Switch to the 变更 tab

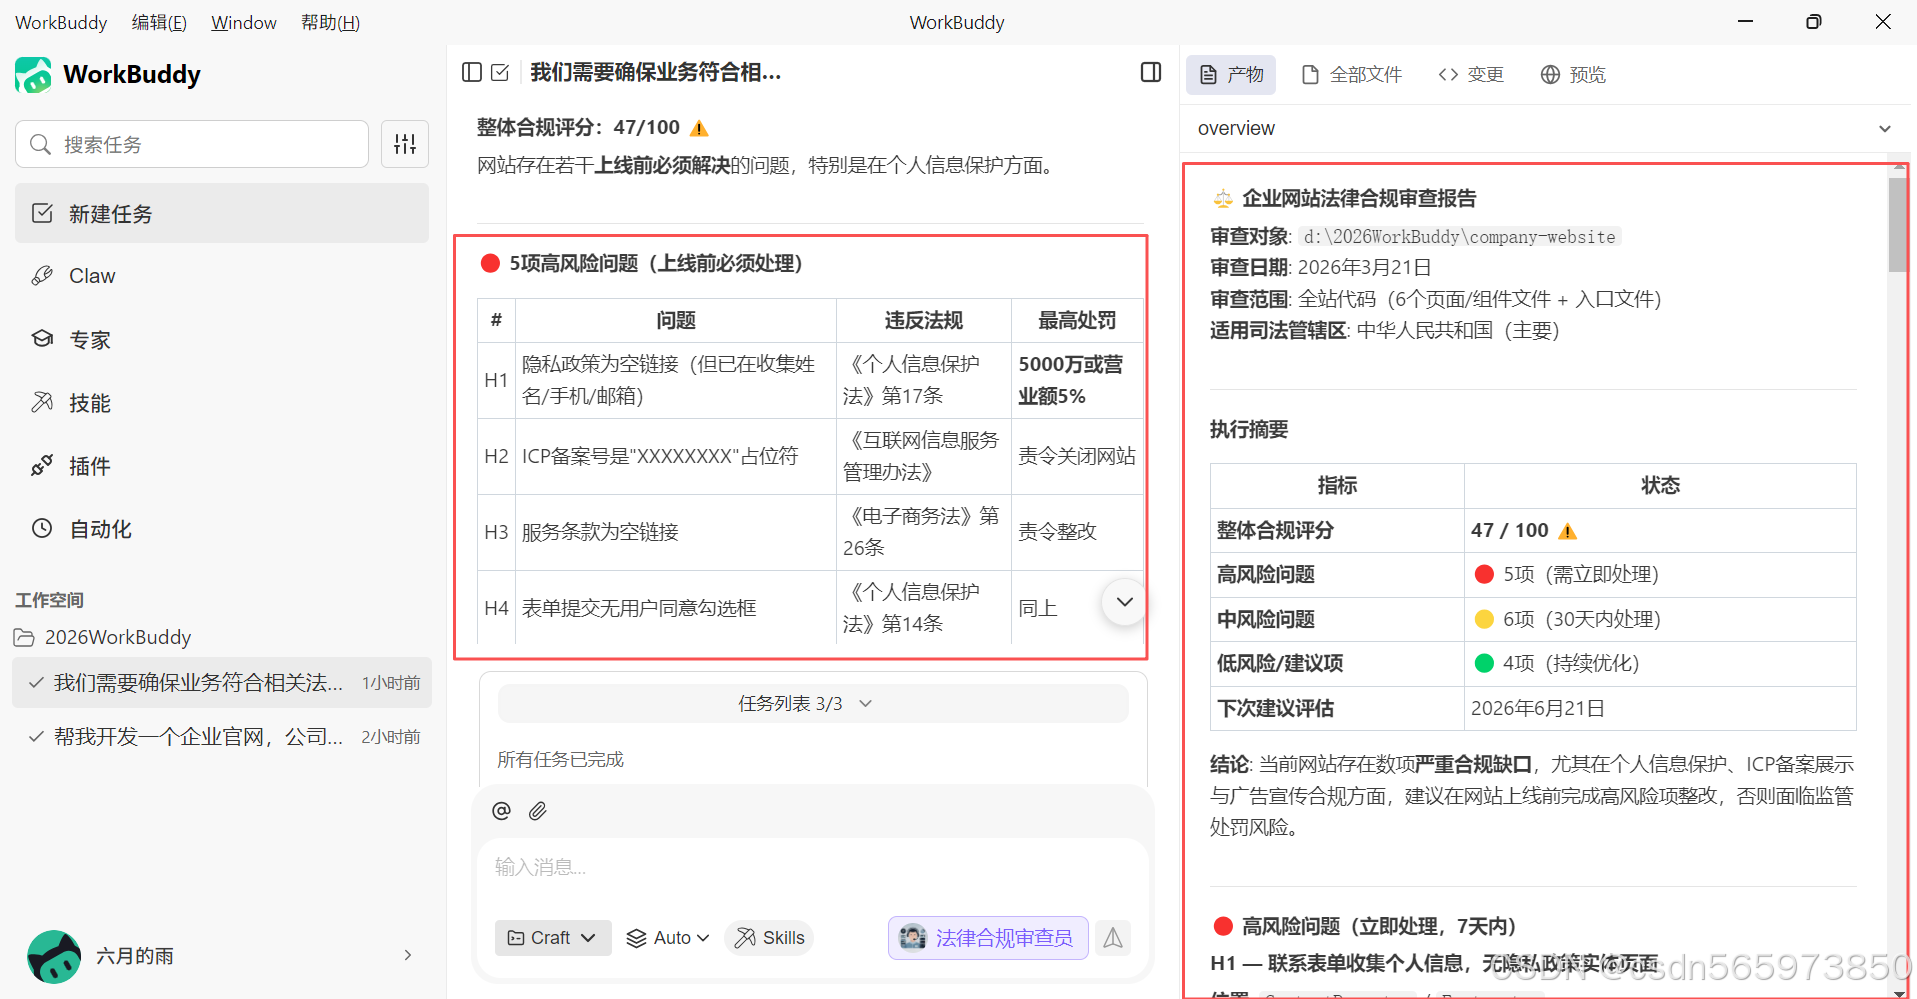click(x=1471, y=75)
